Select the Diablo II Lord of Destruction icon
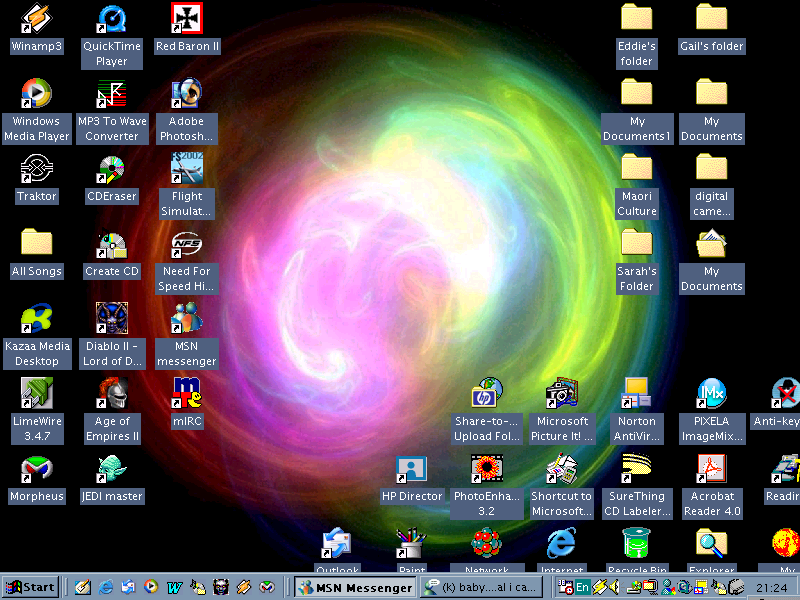The image size is (800, 600). tap(111, 319)
